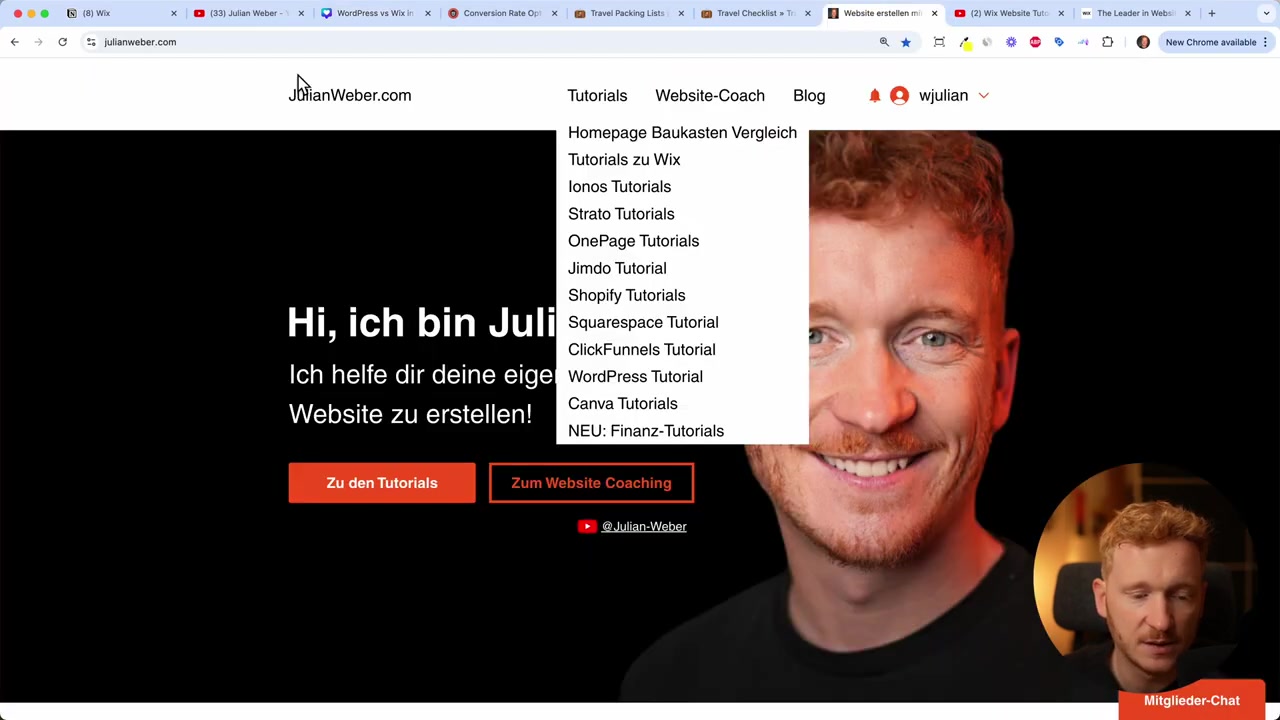The image size is (1280, 720).
Task: Click the blue tag extension icon
Action: (1059, 42)
